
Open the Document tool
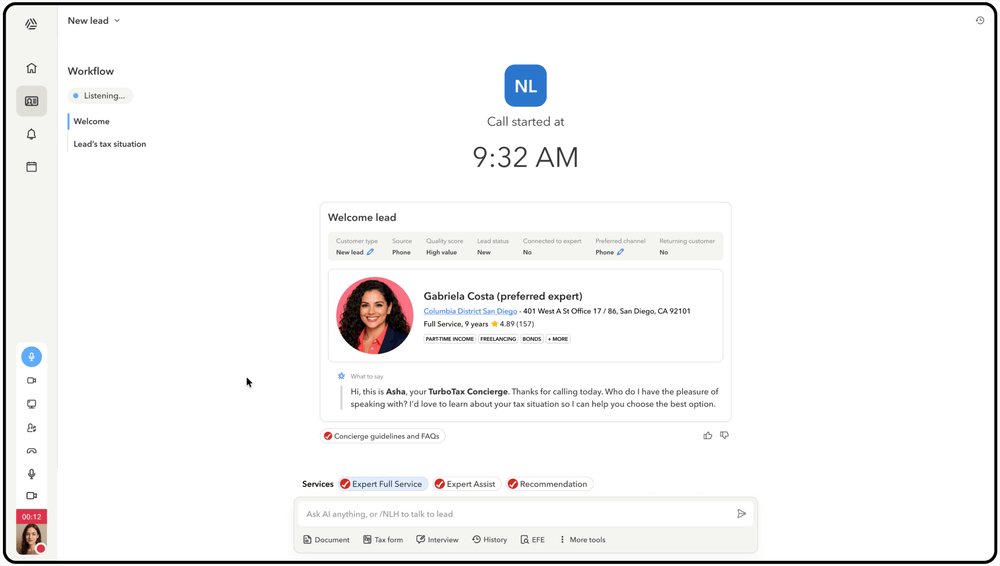tap(327, 540)
